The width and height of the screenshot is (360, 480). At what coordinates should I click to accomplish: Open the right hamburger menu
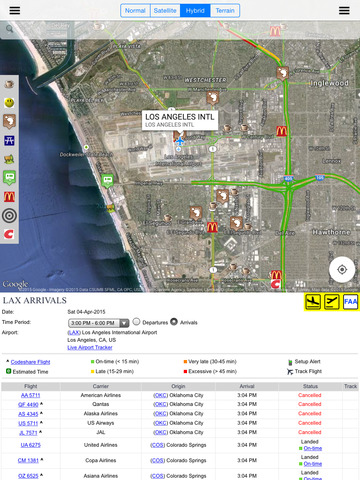[x=344, y=10]
